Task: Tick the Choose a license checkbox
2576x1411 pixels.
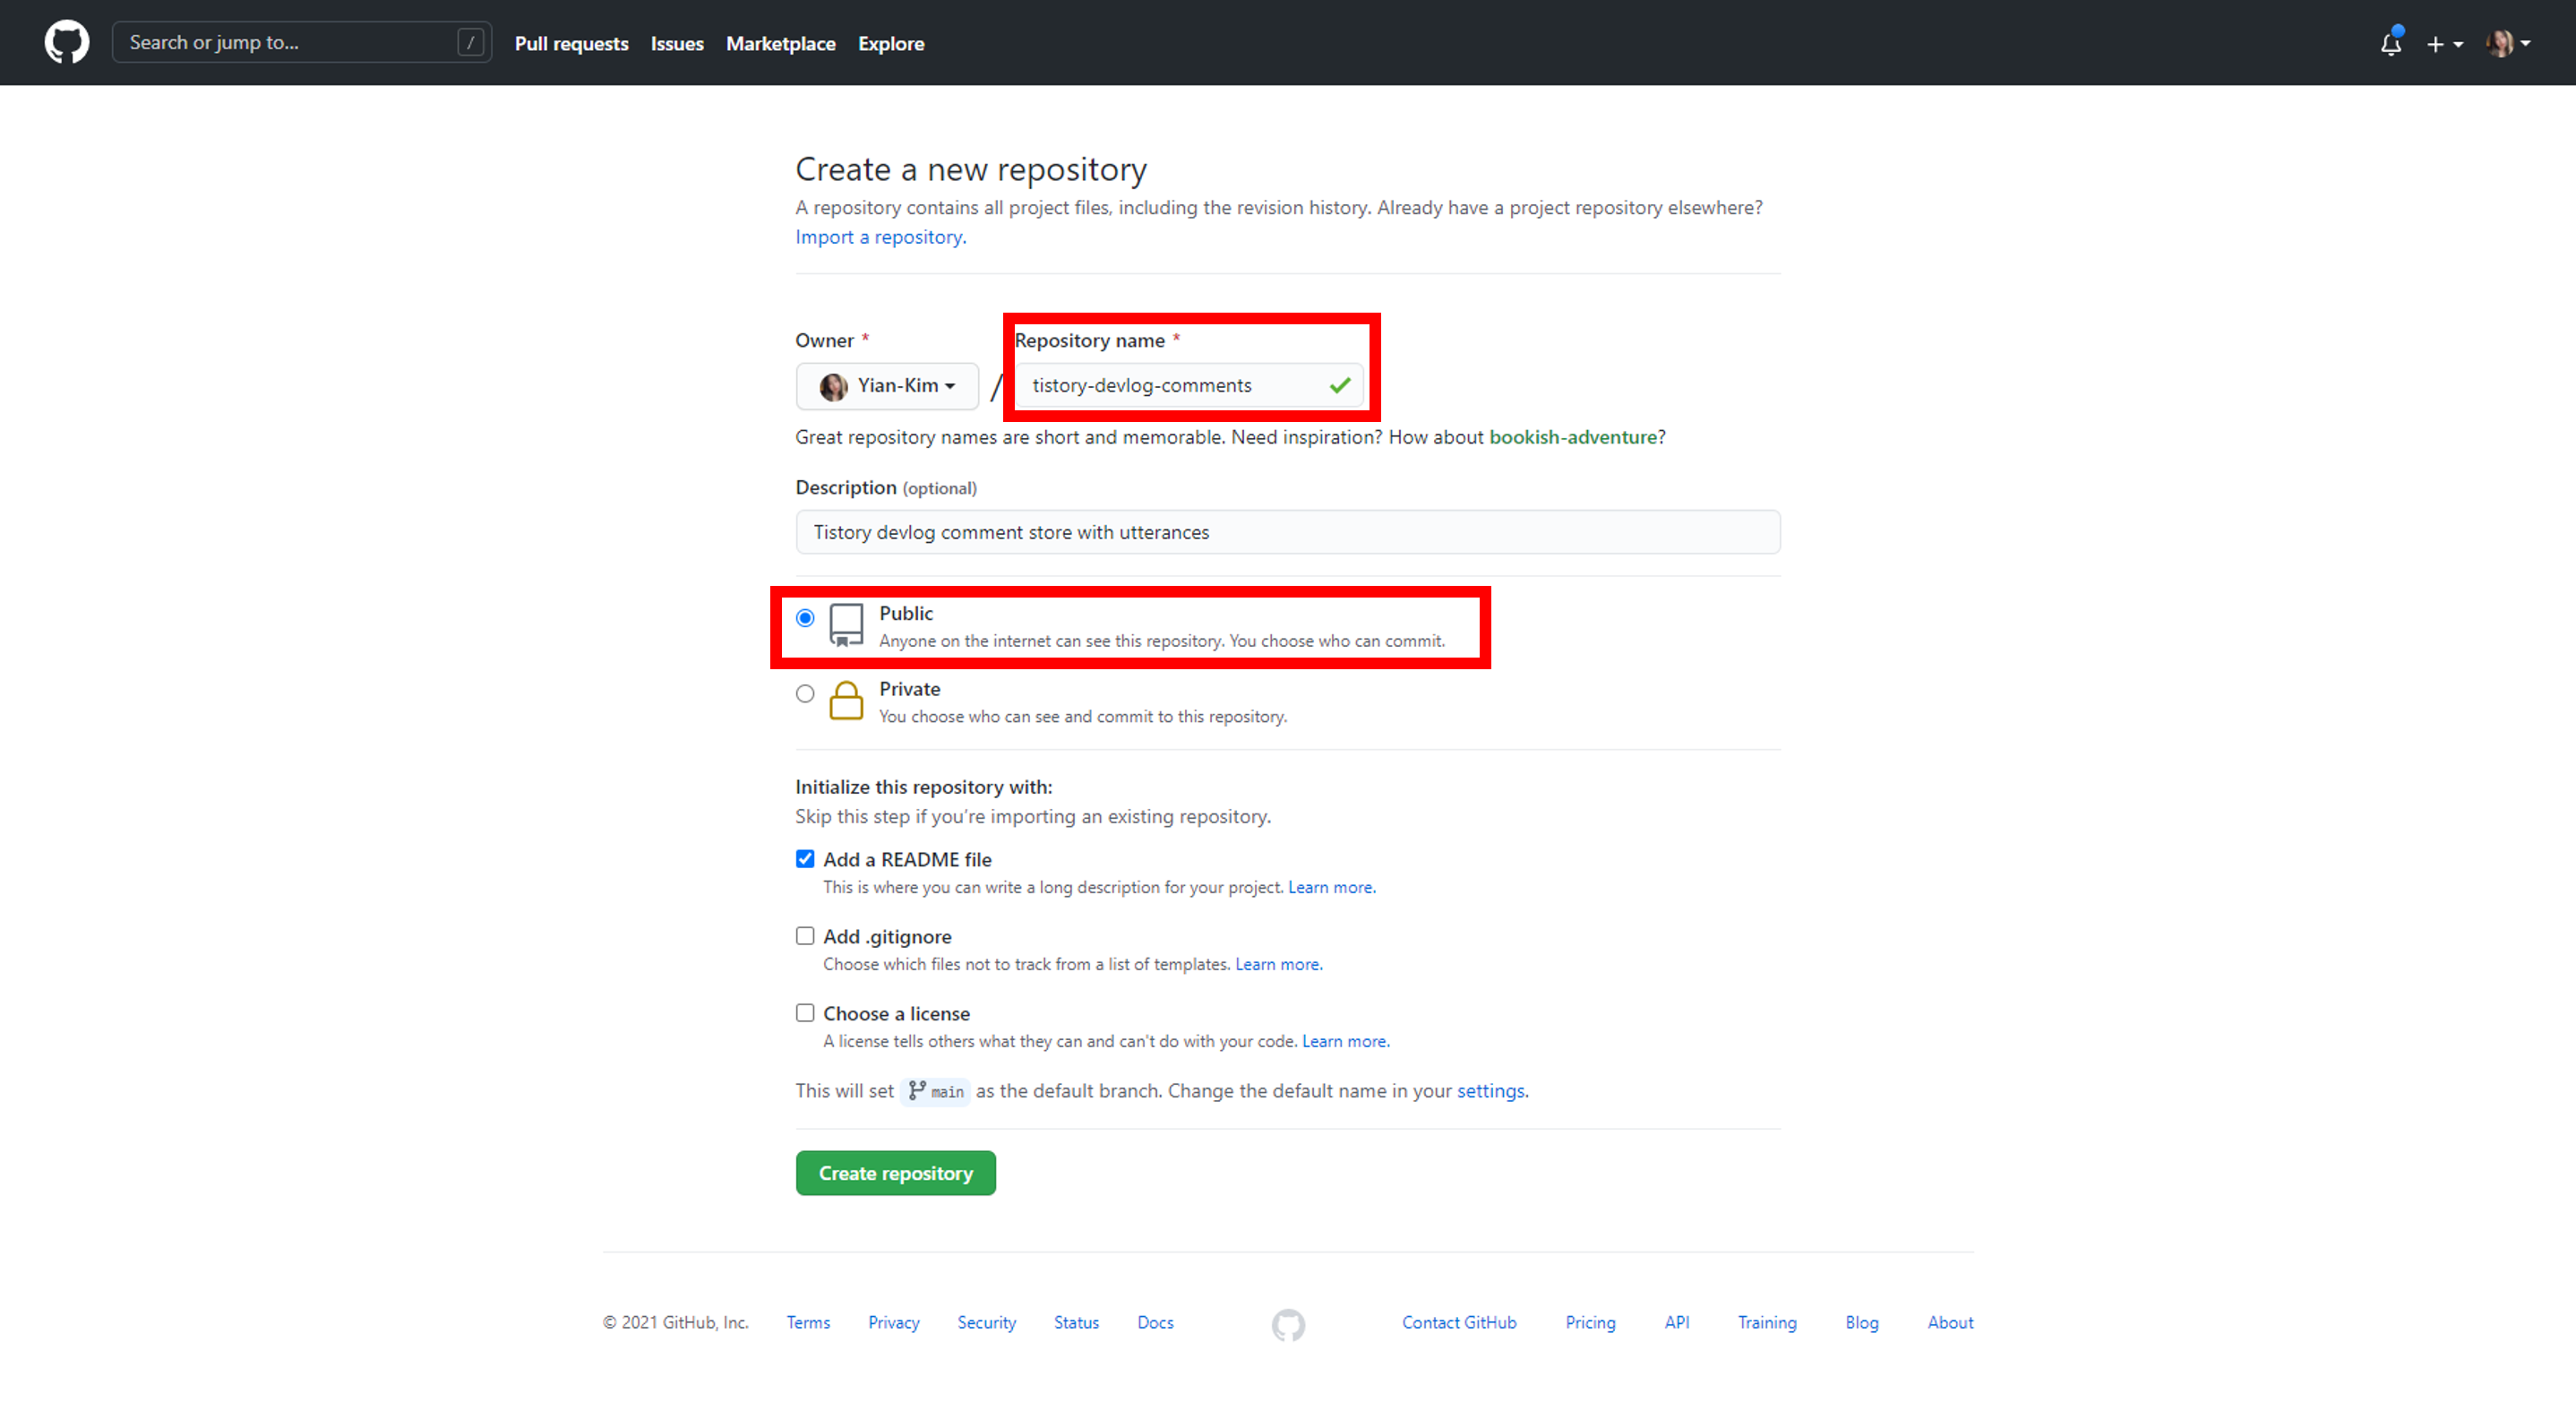Action: pos(805,1013)
